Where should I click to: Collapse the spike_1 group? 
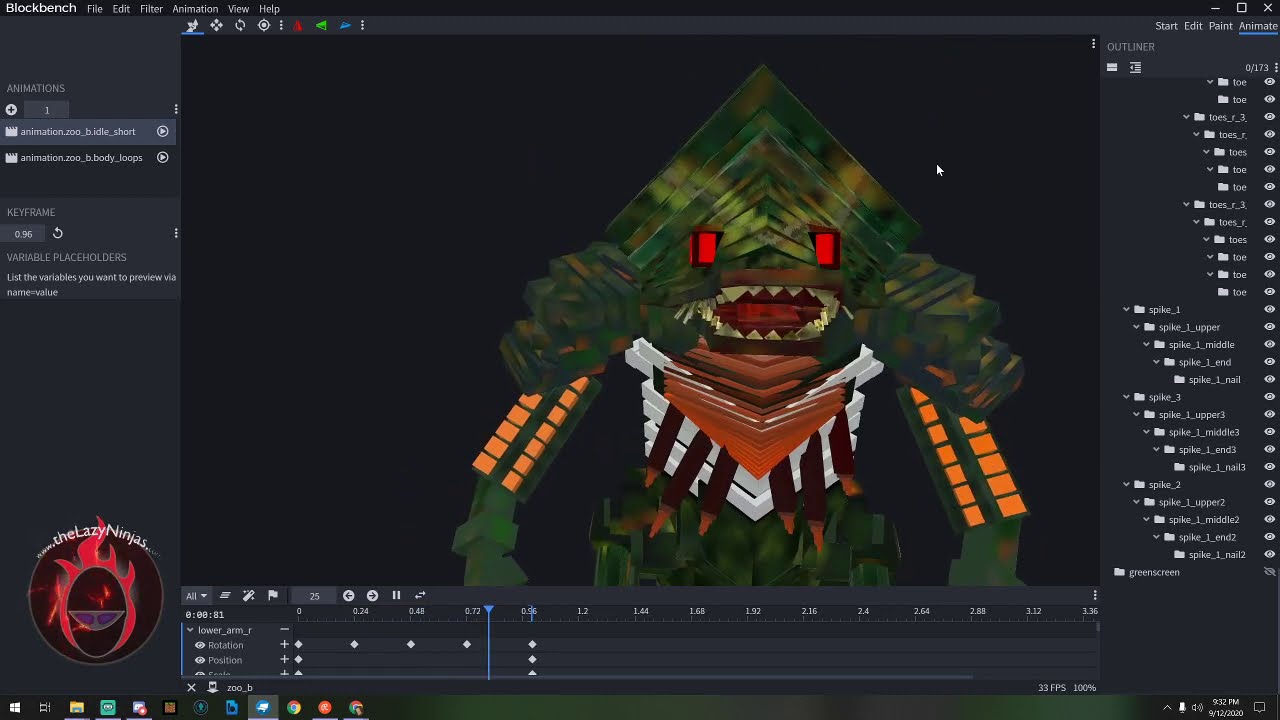[1126, 310]
